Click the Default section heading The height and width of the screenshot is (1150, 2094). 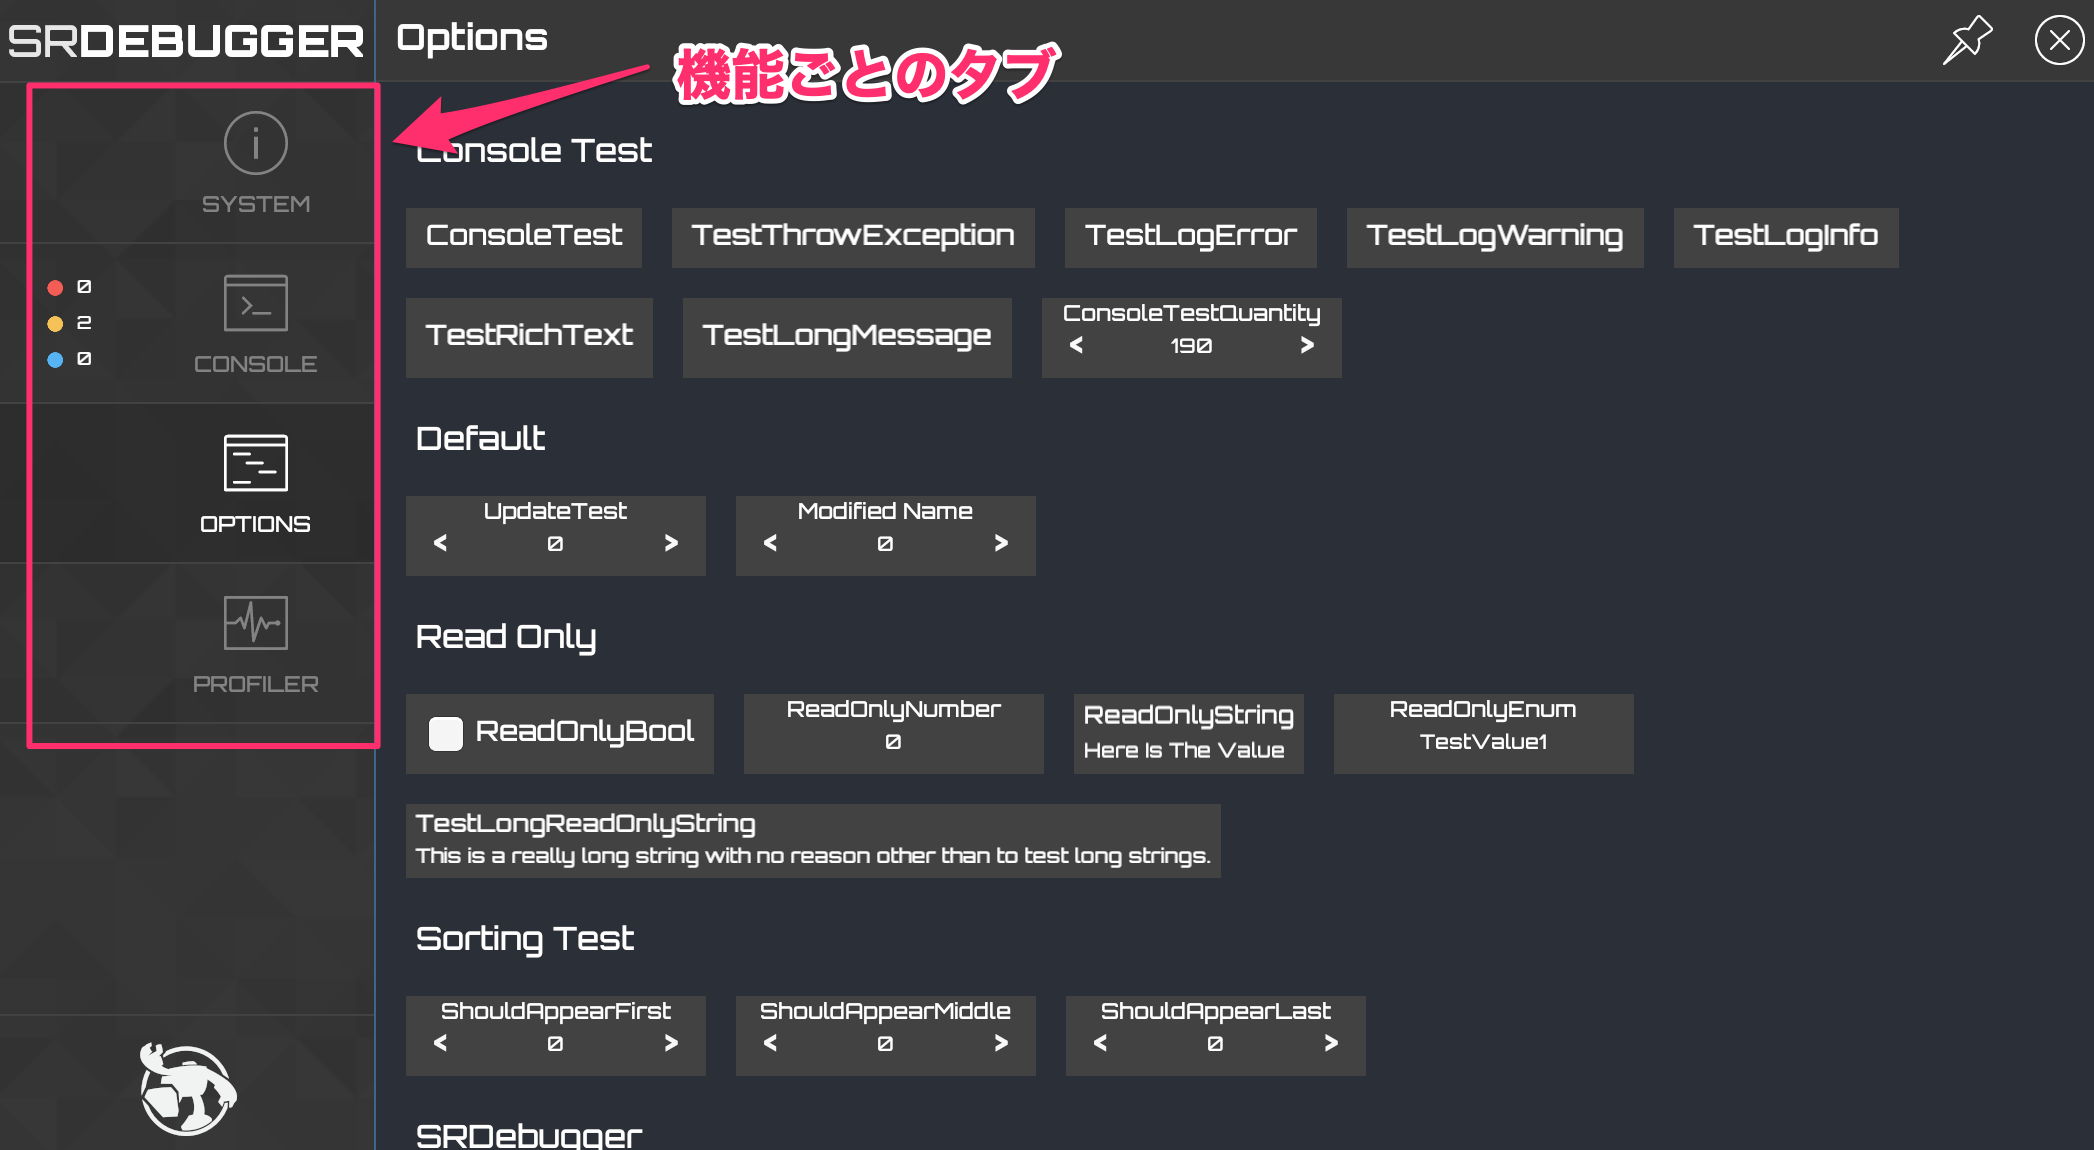click(480, 438)
